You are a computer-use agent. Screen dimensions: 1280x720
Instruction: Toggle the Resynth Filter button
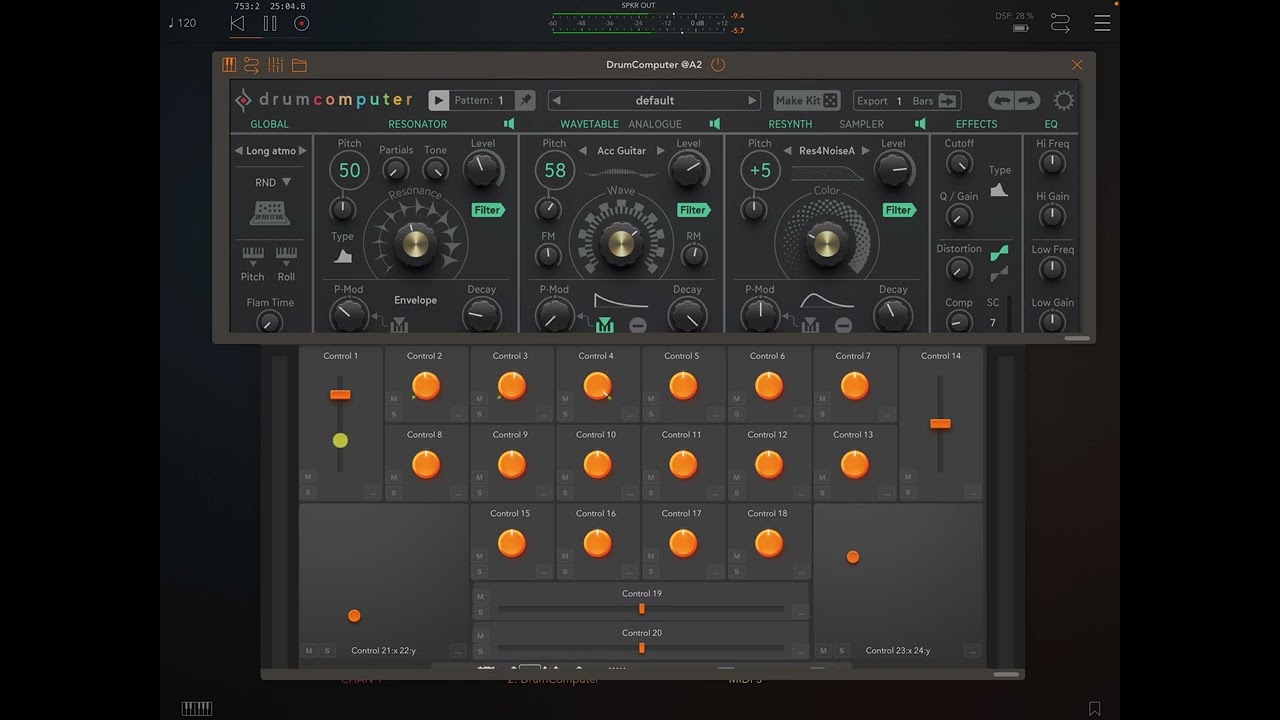pyautogui.click(x=899, y=210)
